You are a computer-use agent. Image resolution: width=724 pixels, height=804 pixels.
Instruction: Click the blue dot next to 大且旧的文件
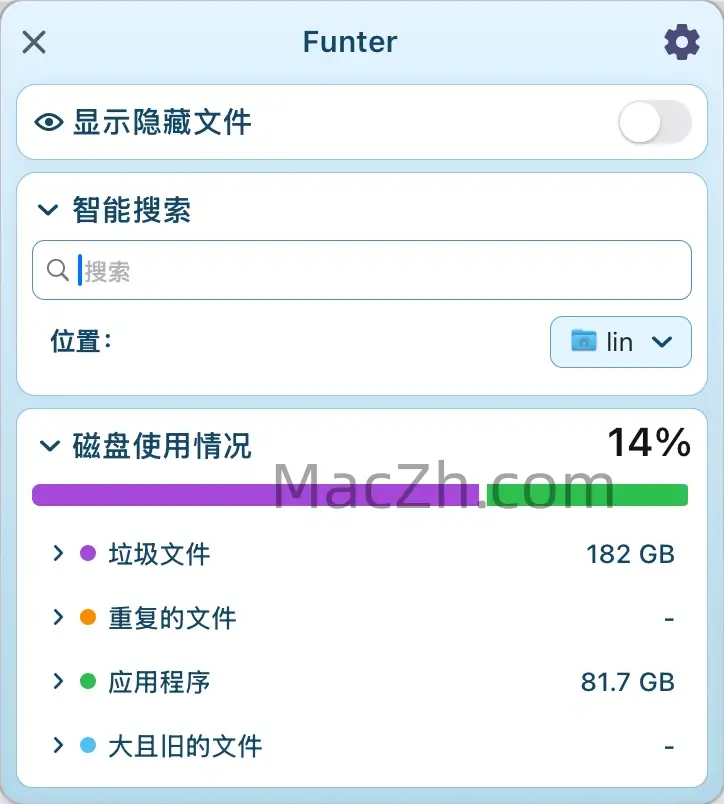point(88,745)
